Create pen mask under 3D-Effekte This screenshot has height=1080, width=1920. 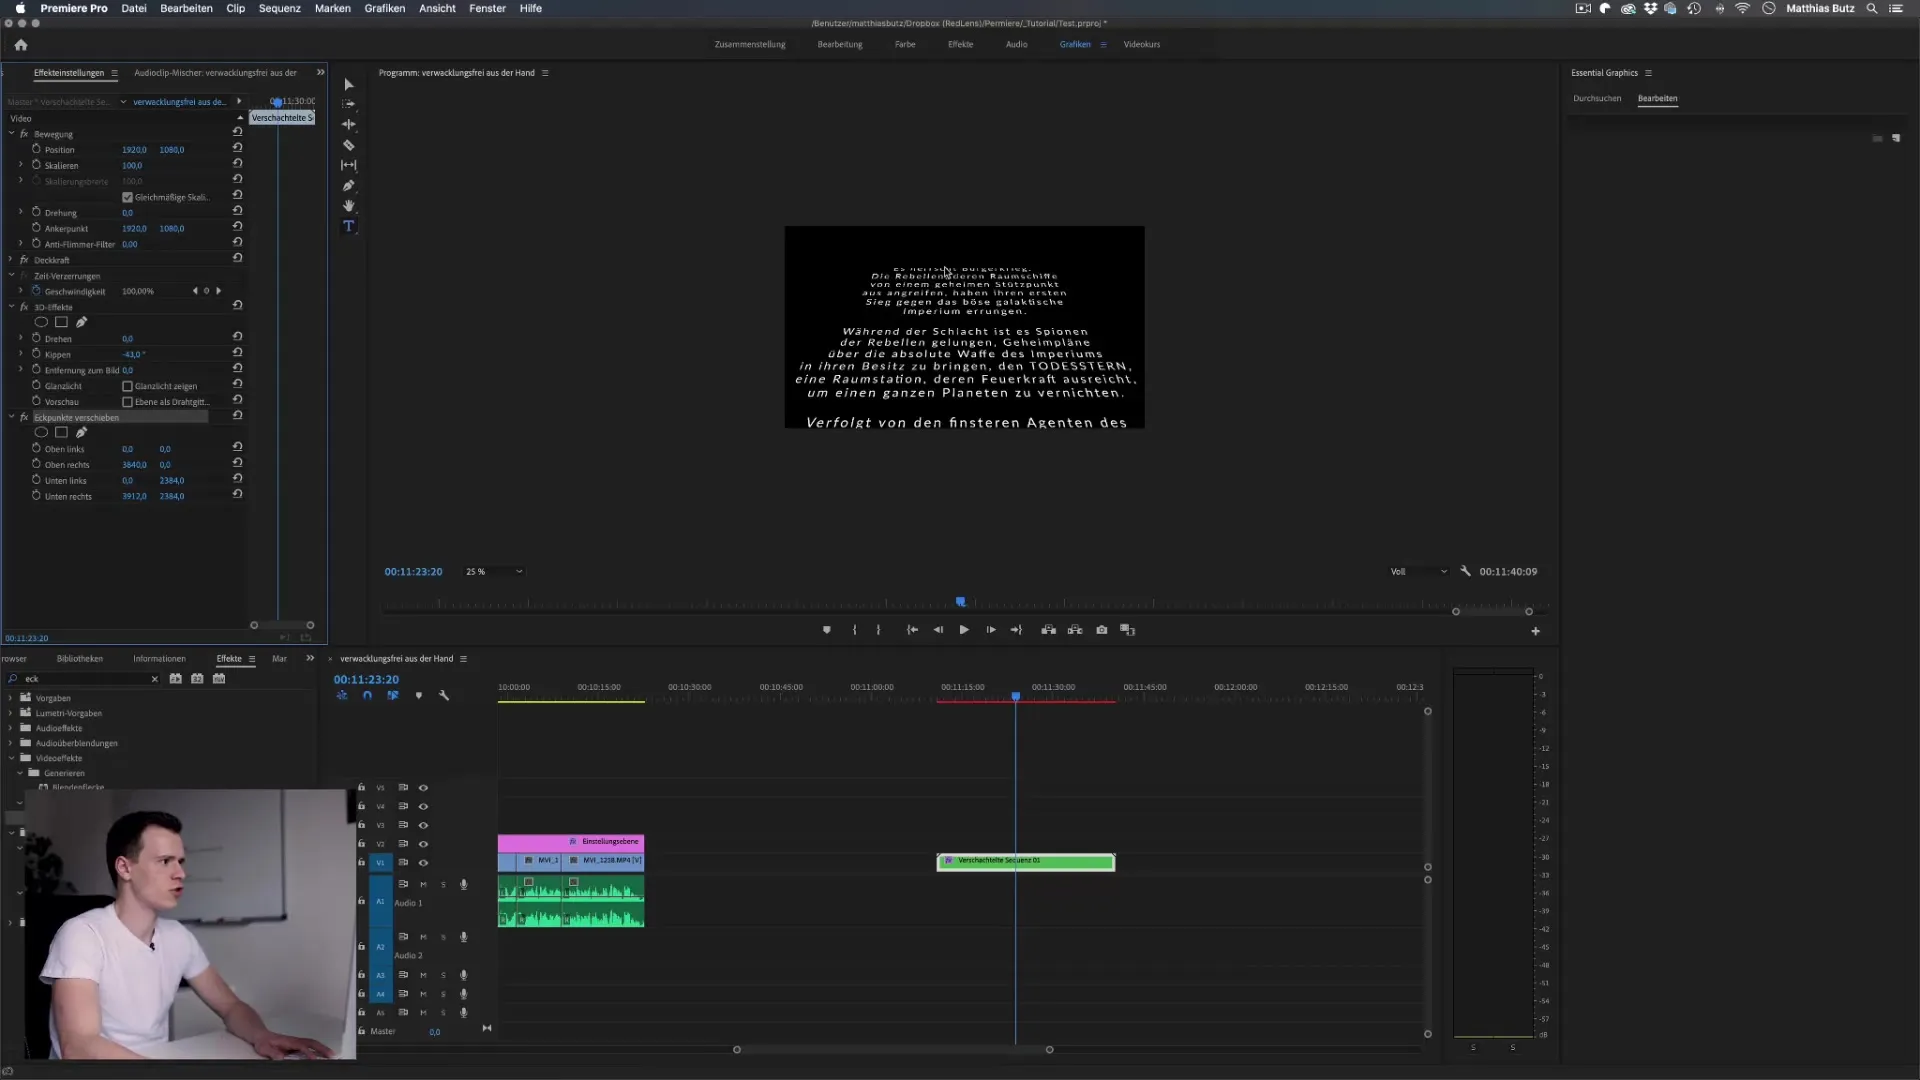(x=81, y=322)
